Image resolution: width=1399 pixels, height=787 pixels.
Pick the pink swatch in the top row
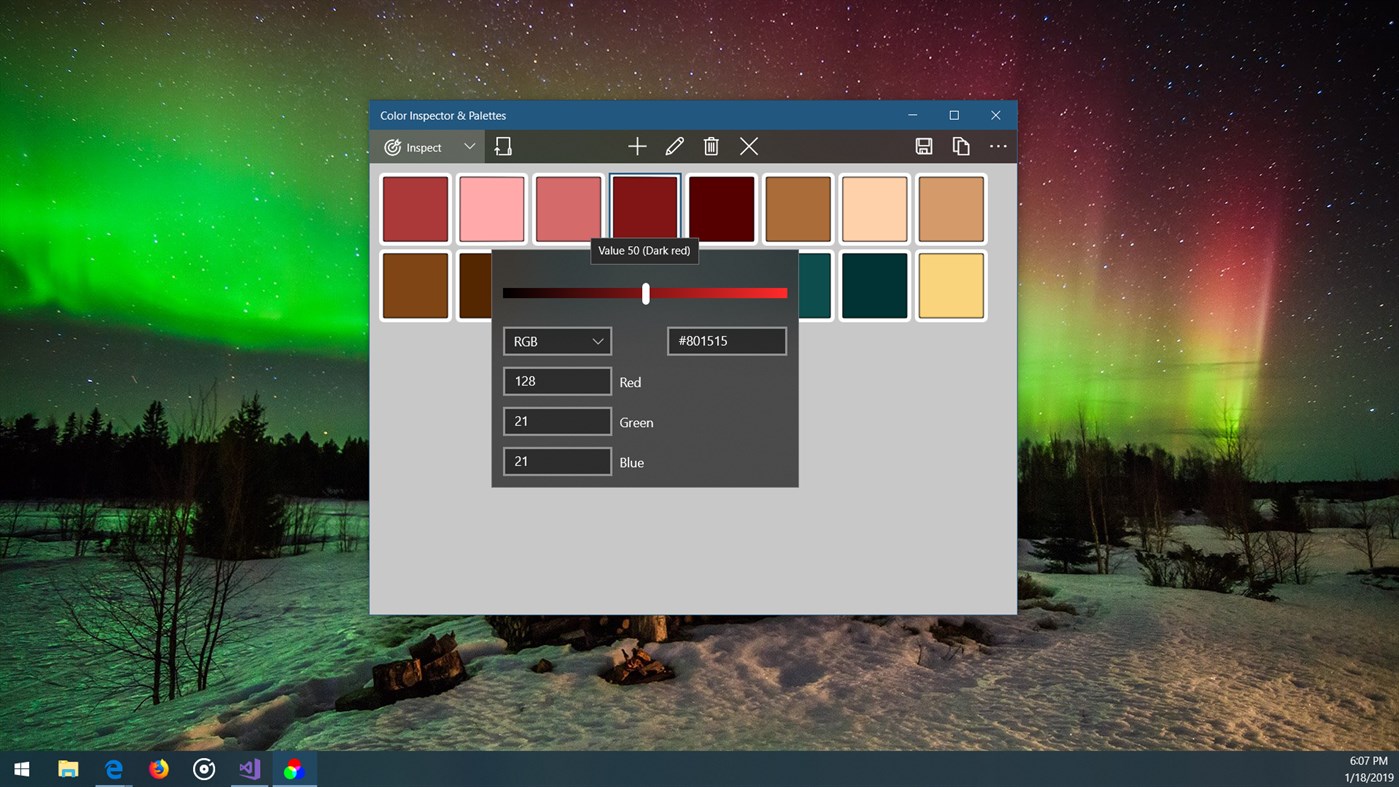click(491, 208)
